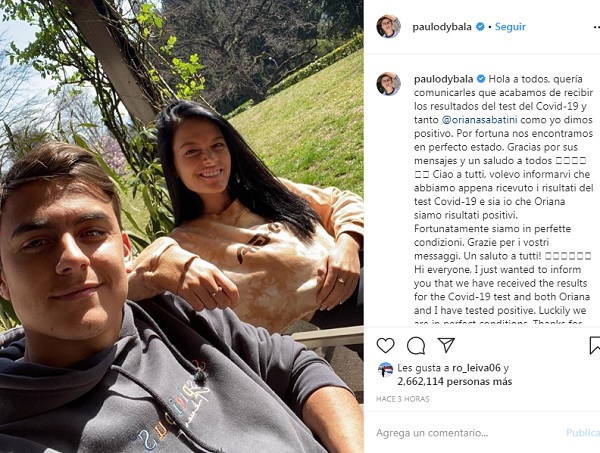Open the paulodybala username in header

pyautogui.click(x=442, y=27)
